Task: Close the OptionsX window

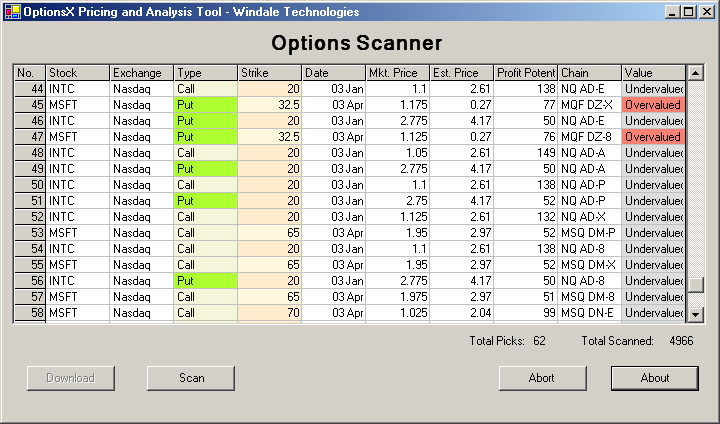Action: pos(706,12)
